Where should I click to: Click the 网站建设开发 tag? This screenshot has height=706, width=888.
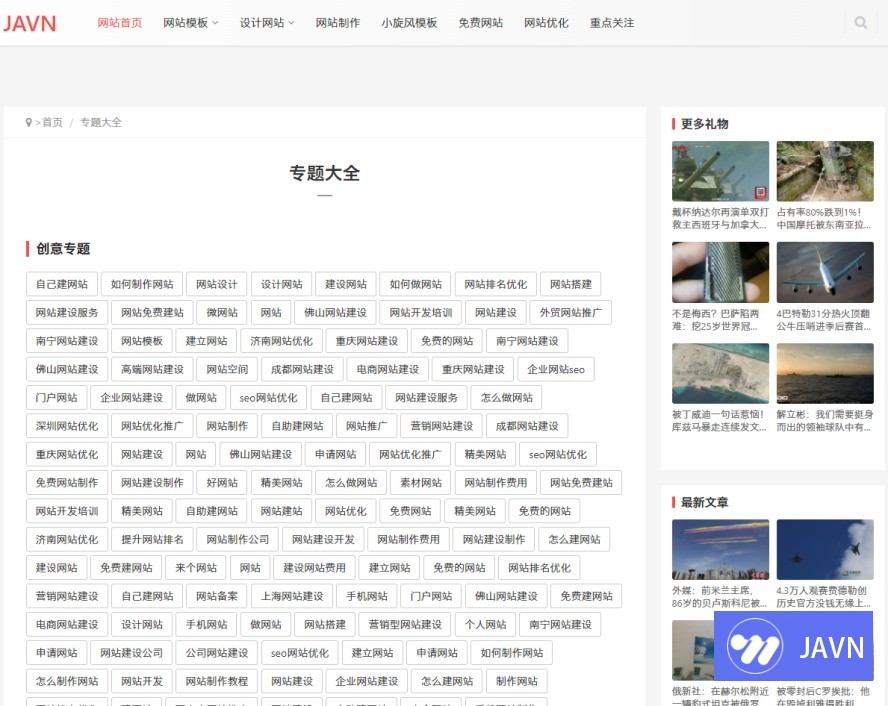(323, 539)
